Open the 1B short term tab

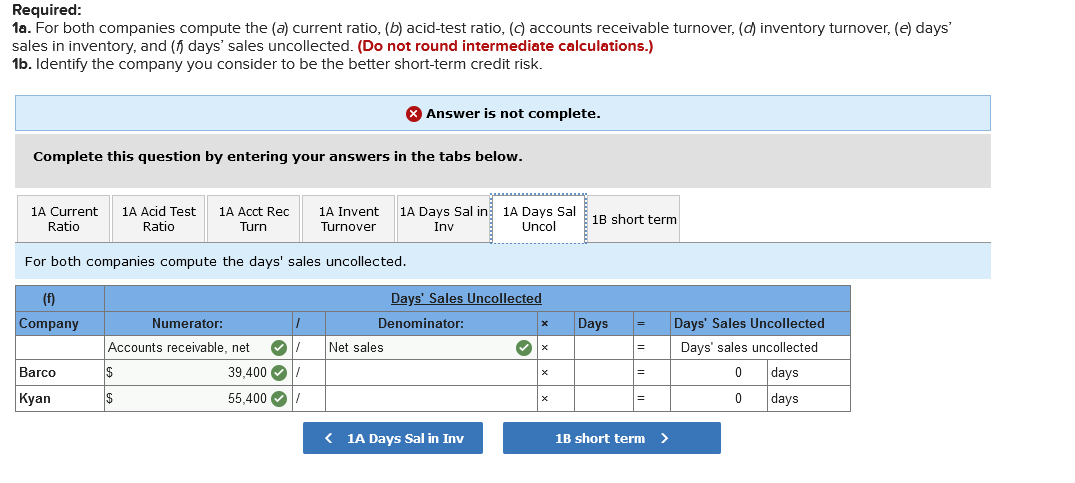click(634, 219)
